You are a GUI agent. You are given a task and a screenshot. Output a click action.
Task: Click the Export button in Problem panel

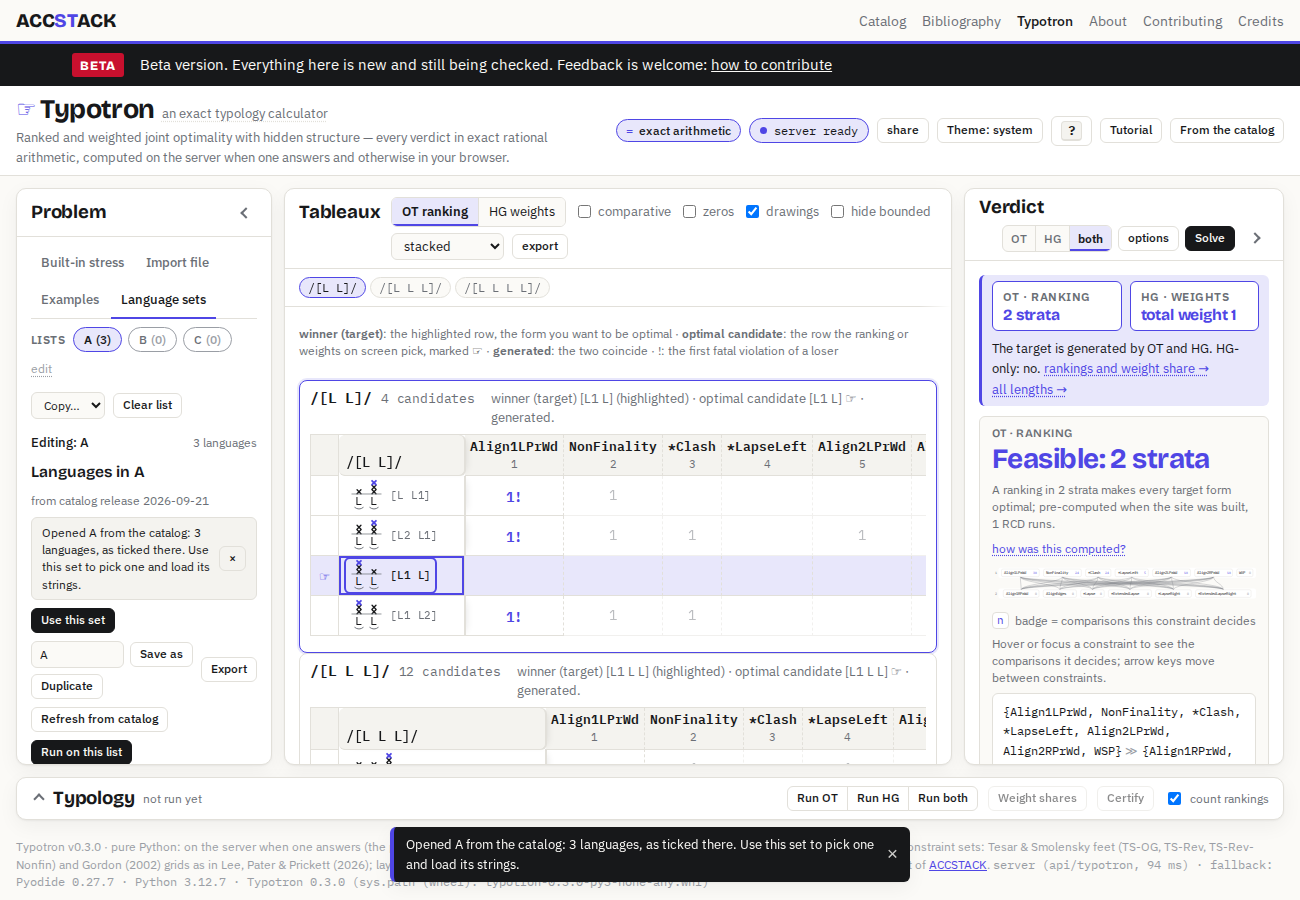pyautogui.click(x=229, y=669)
